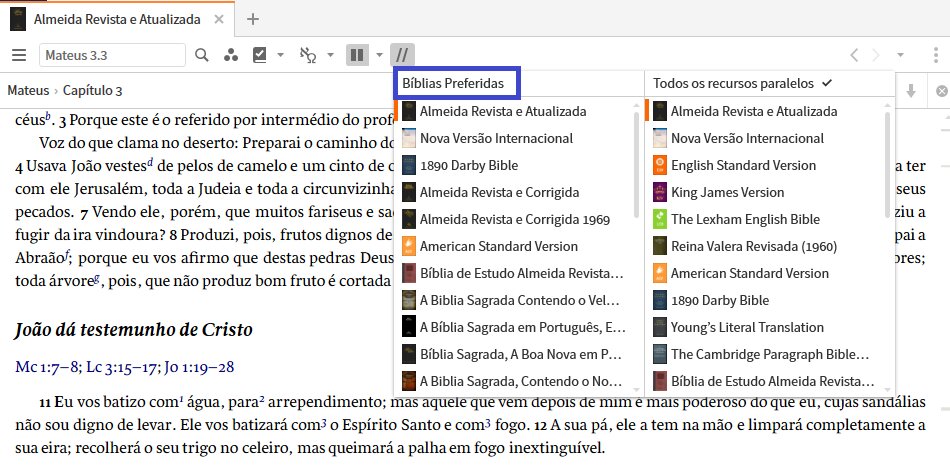The image size is (950, 466).
Task: Toggle the multiple resource columns icon
Action: (x=357, y=55)
